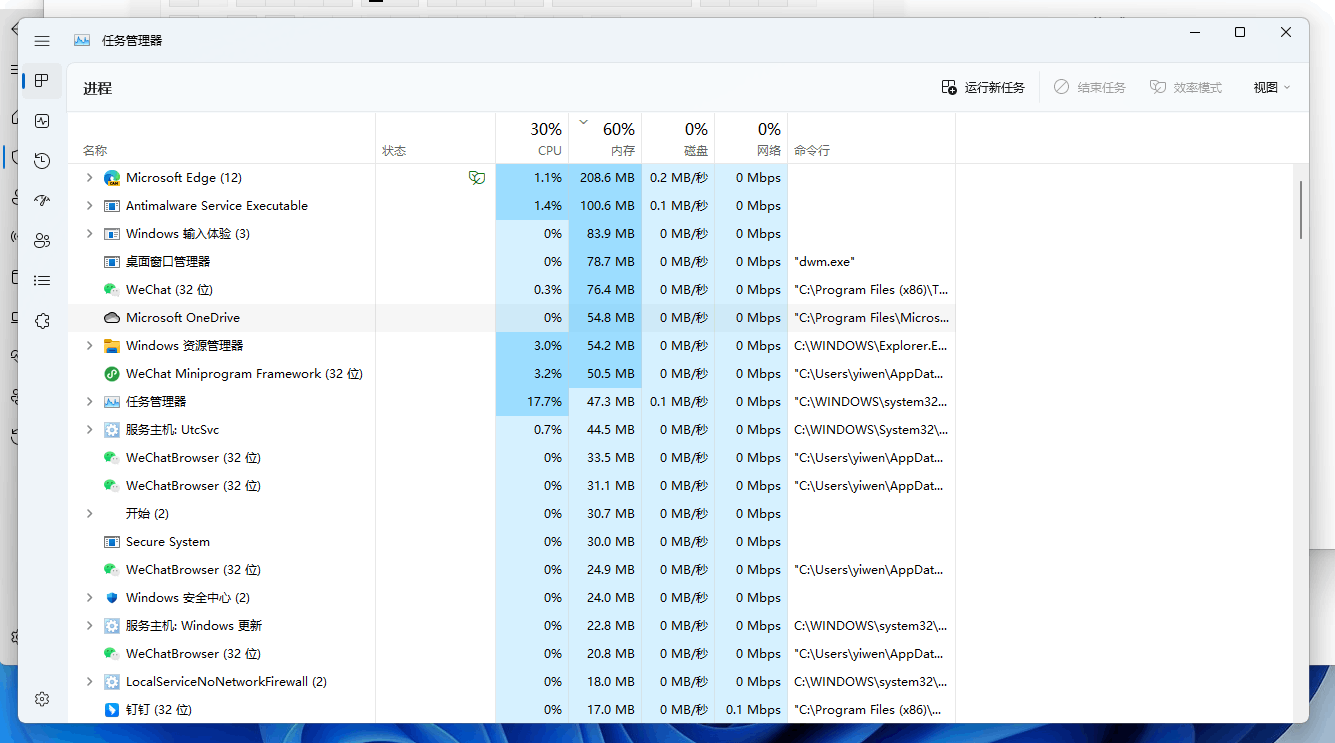Sort processes by the 网络 column header

coord(751,138)
